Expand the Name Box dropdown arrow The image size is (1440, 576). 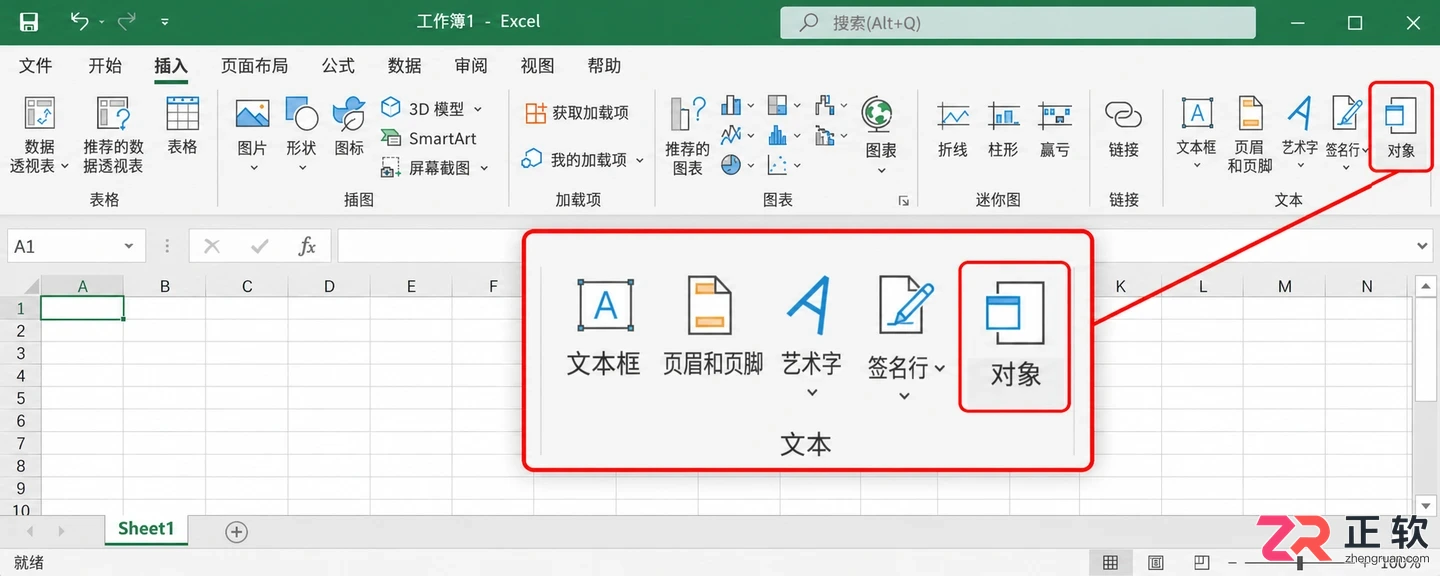coord(129,246)
